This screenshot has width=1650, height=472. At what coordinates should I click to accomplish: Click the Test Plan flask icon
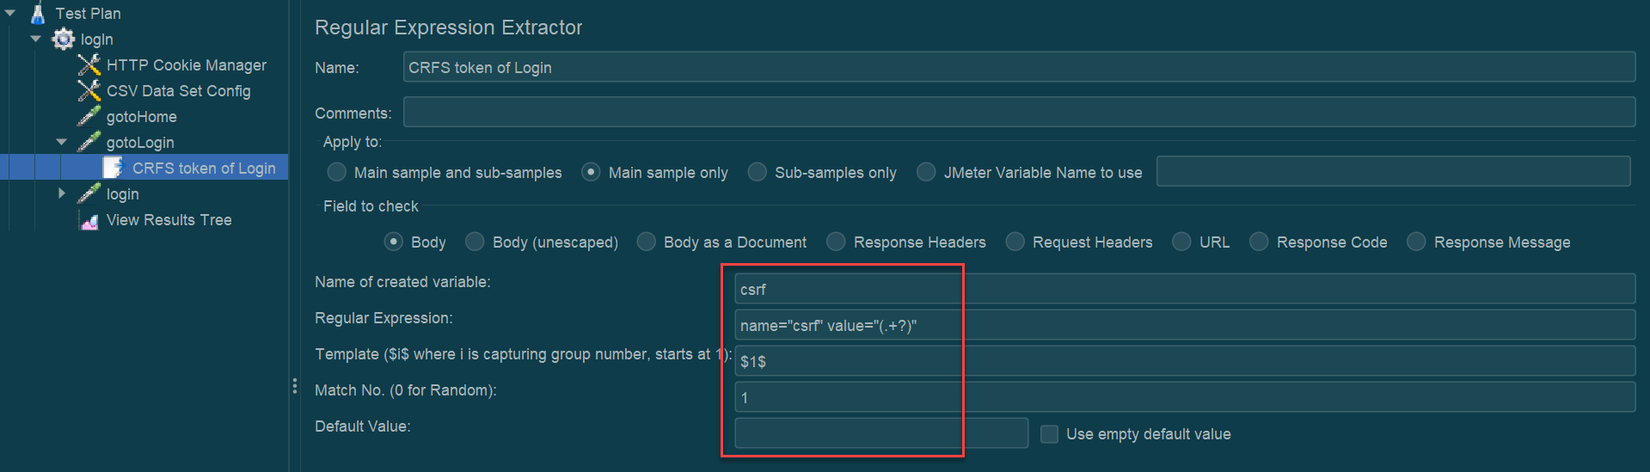coord(38,13)
